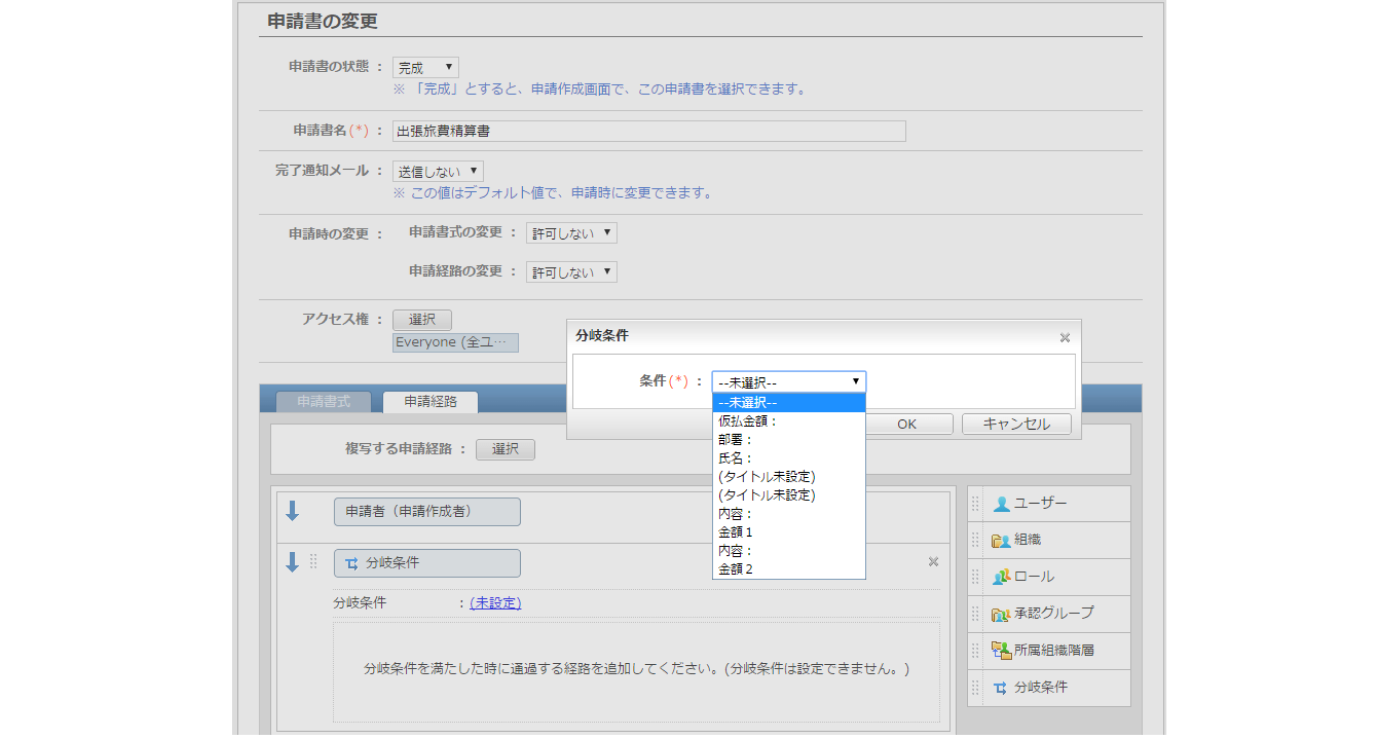Image resolution: width=1400 pixels, height=736 pixels.
Task: Click the drag handle beside 組織
Action: (x=976, y=541)
